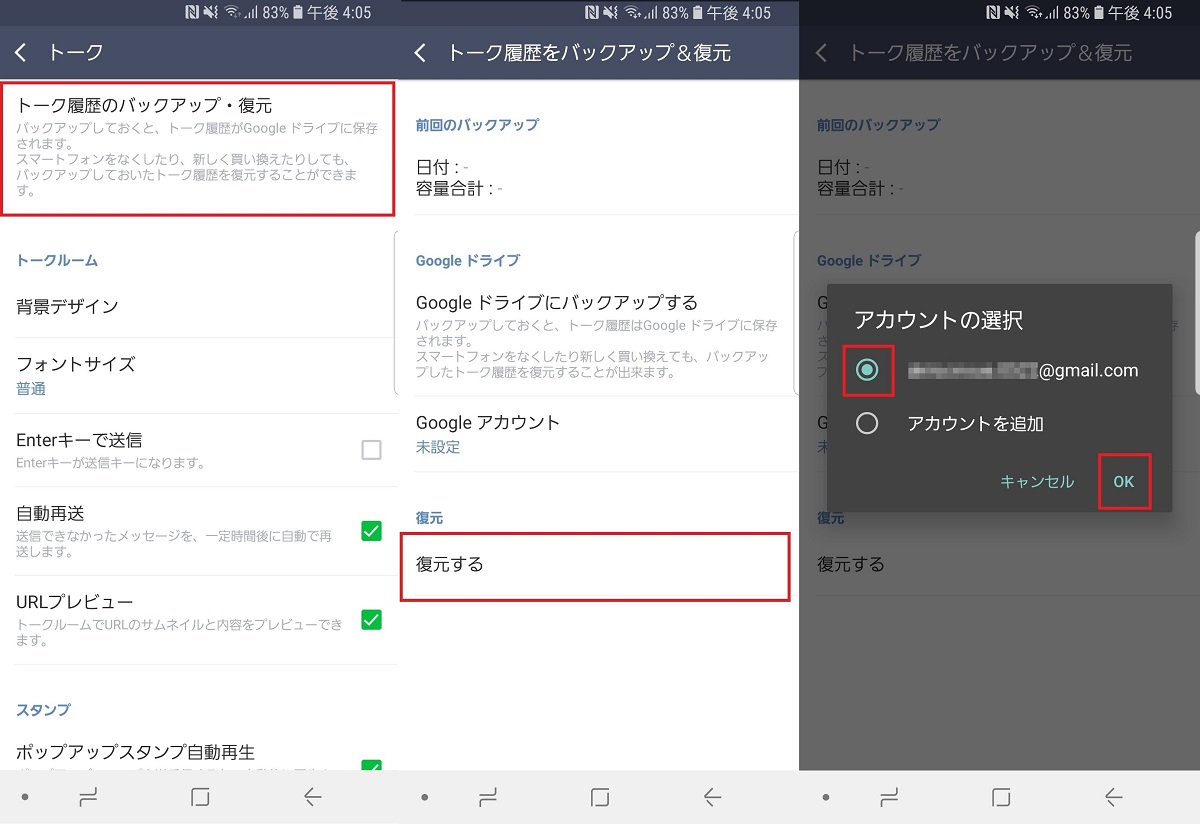Open 背景デザイン setting
The image size is (1200, 824).
[199, 306]
